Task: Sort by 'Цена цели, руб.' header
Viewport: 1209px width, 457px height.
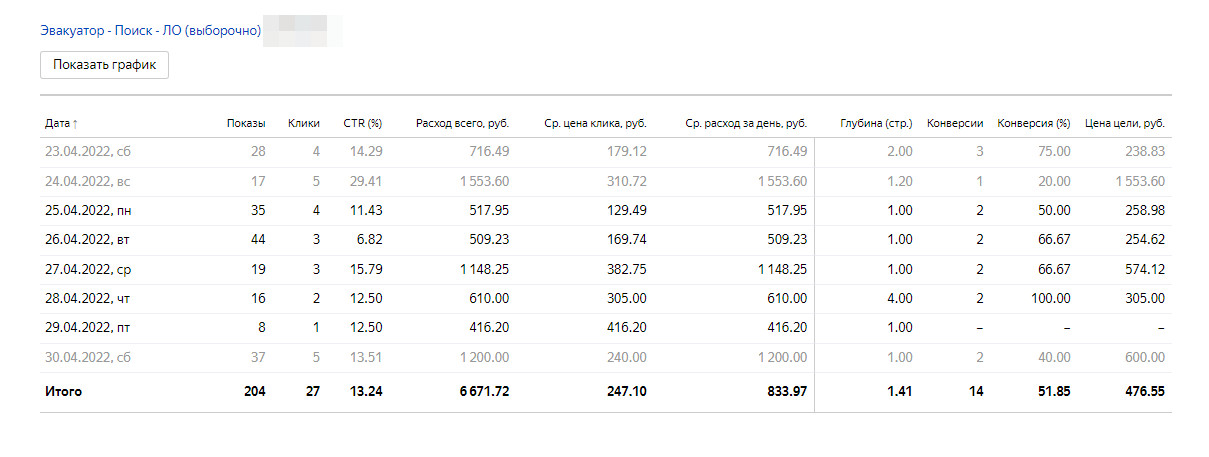Action: (x=1125, y=123)
